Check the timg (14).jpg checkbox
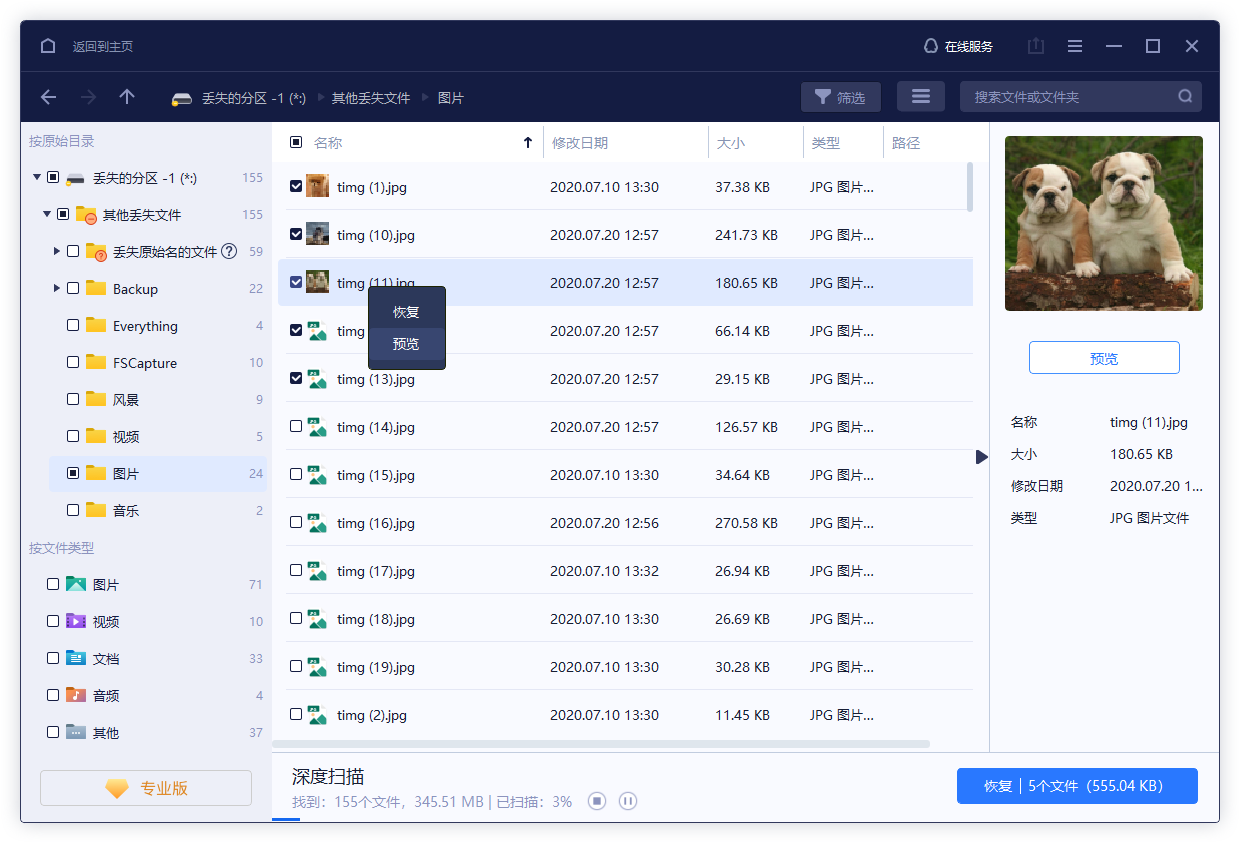 [296, 427]
